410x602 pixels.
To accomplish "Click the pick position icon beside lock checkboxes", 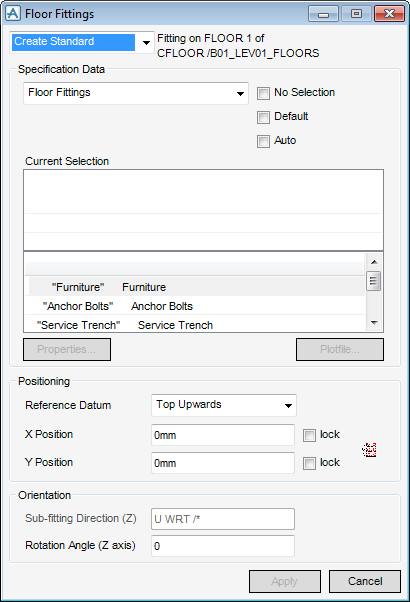I will pyautogui.click(x=369, y=450).
